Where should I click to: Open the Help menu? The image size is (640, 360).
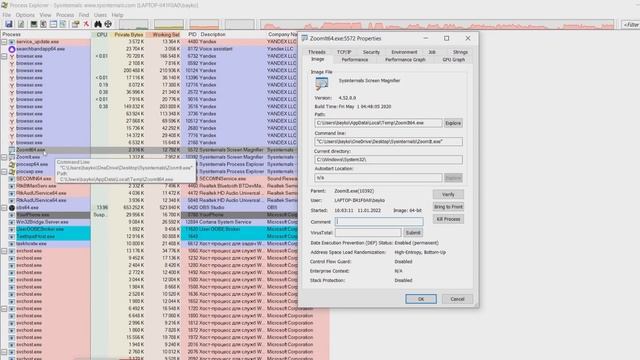(117, 15)
